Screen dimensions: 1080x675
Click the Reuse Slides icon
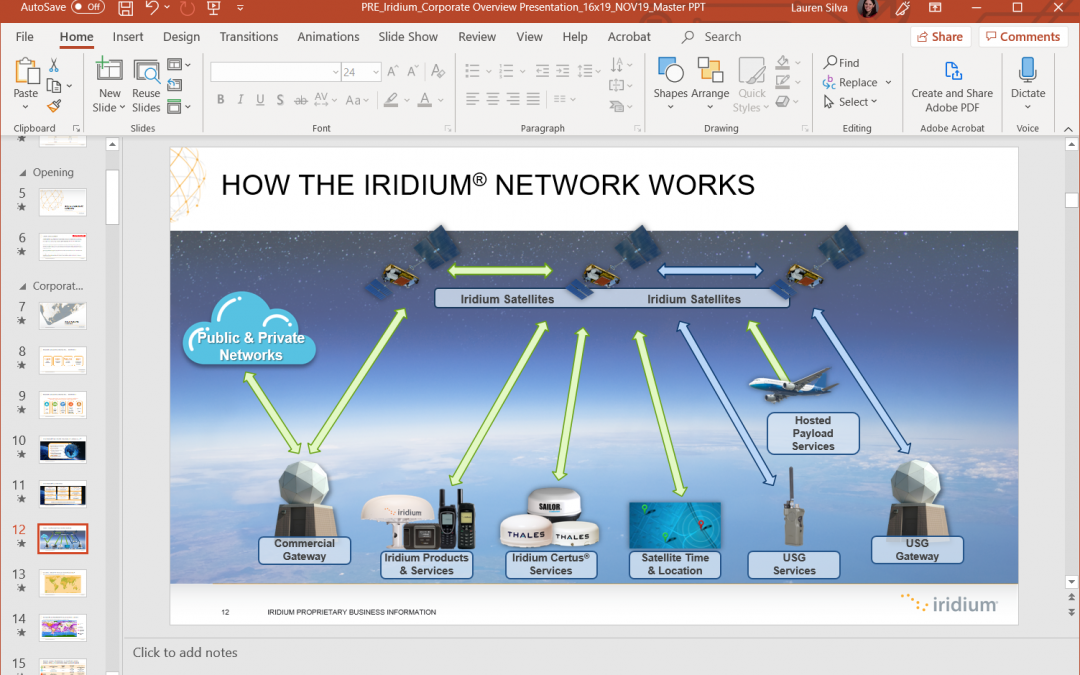146,71
